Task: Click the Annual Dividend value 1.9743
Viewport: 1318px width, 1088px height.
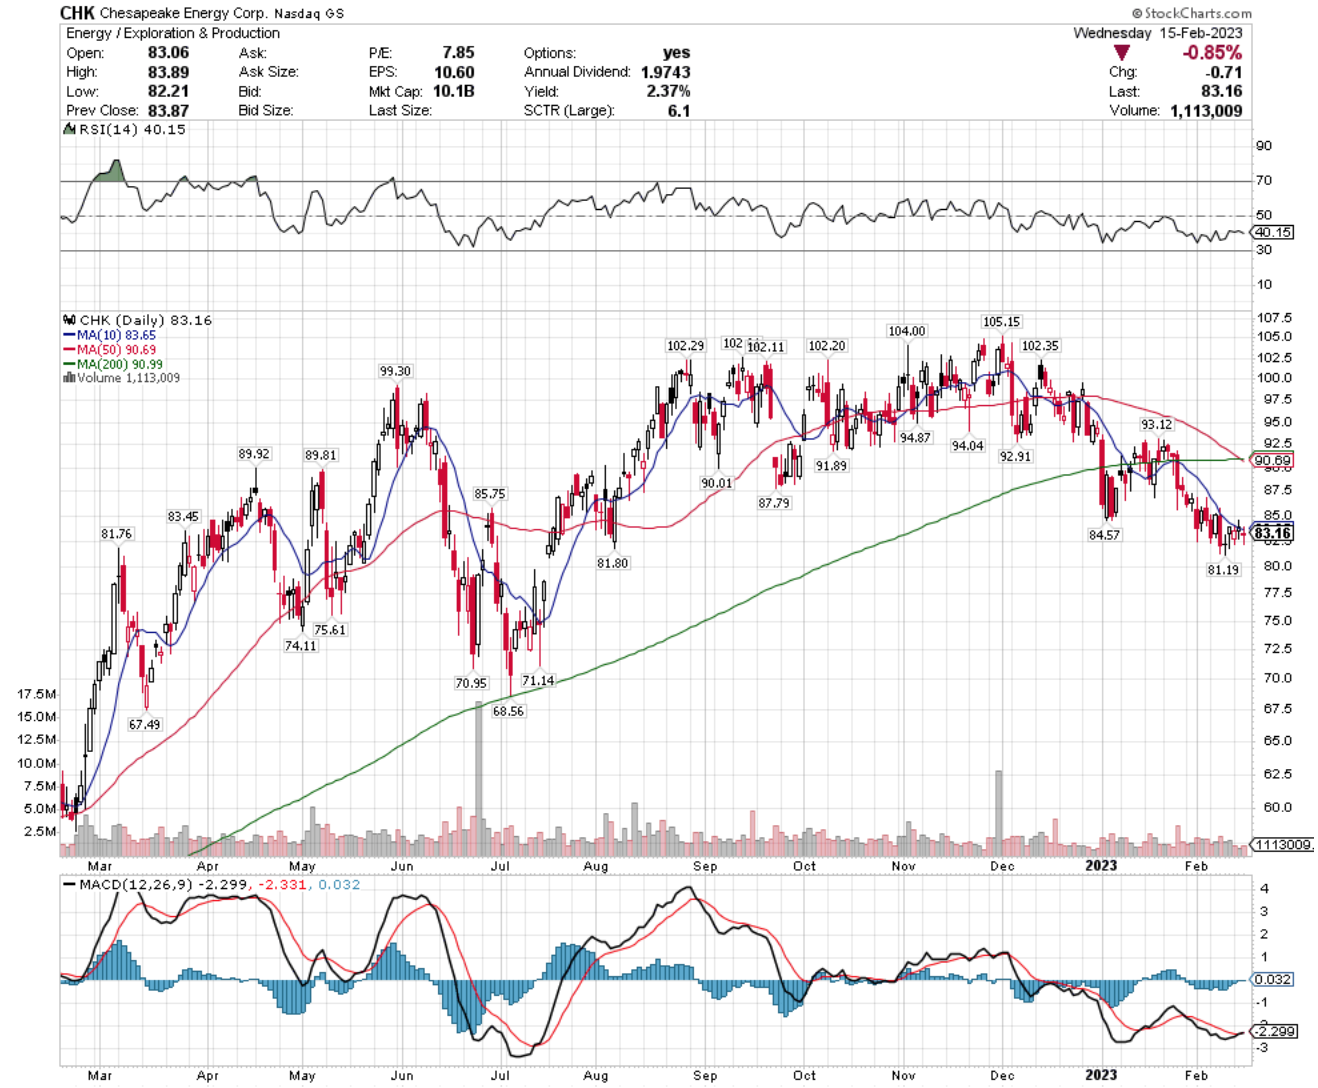Action: (x=665, y=72)
